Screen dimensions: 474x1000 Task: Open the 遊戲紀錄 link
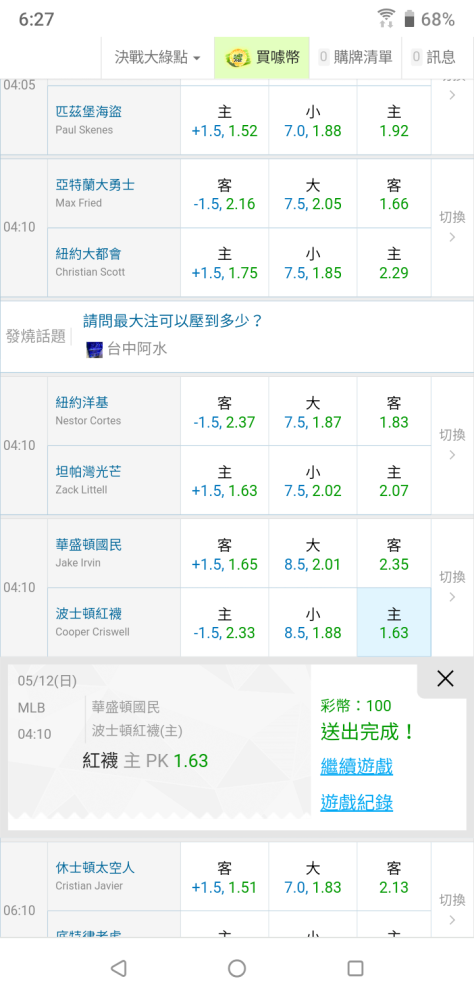coord(357,802)
